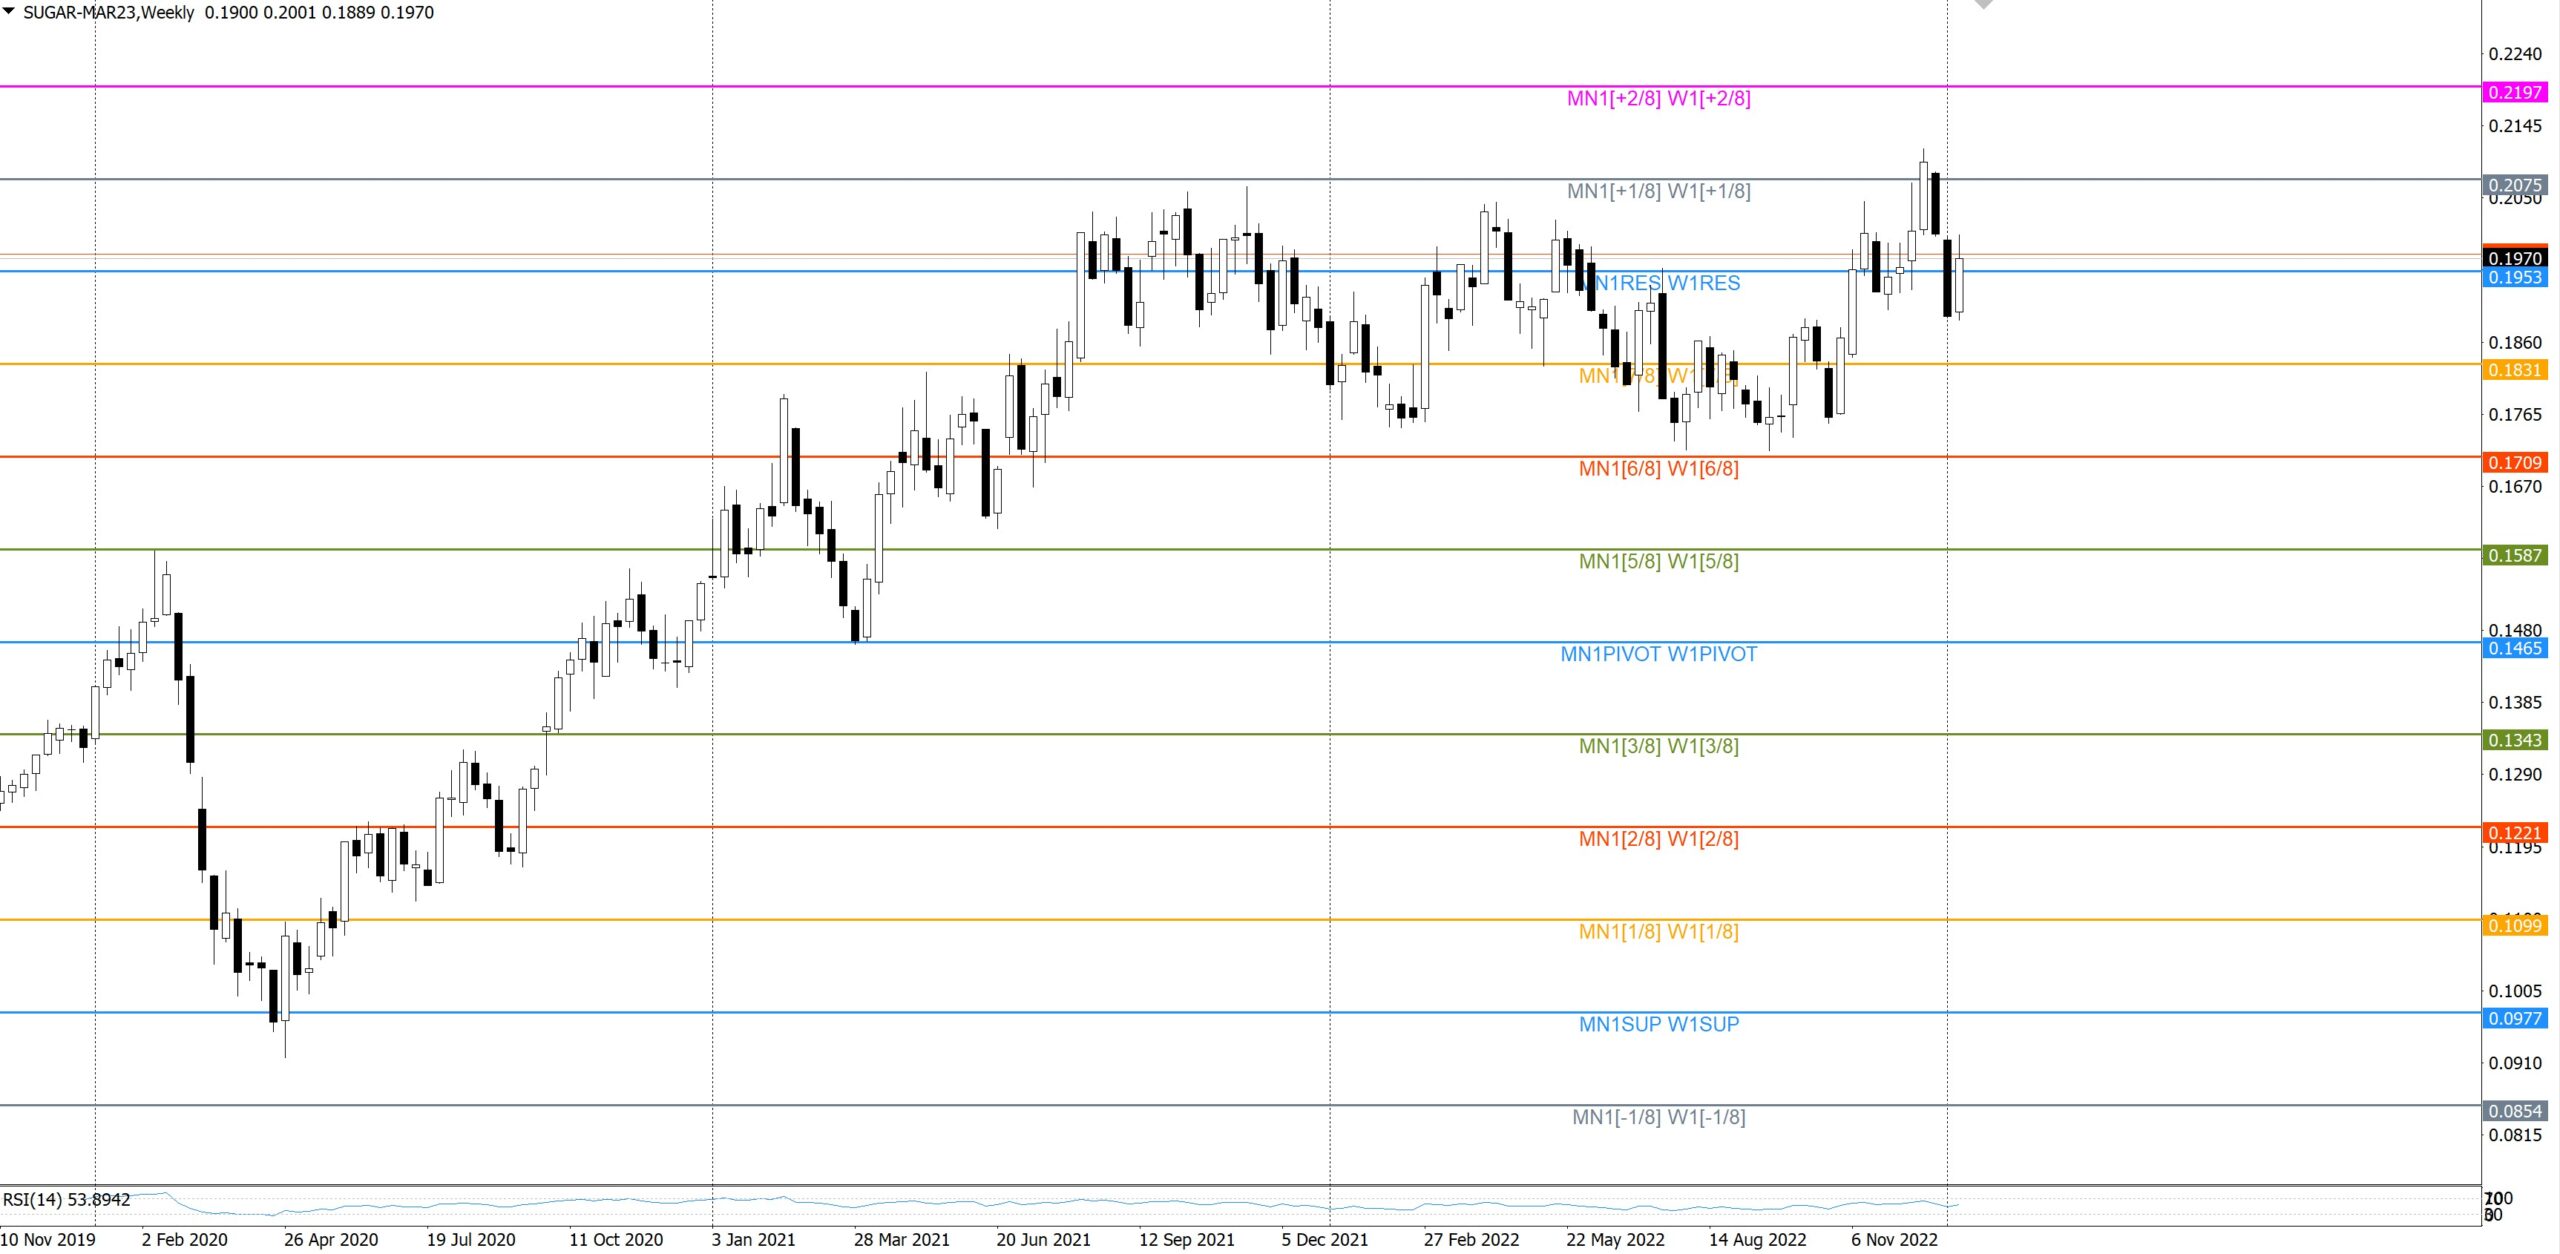
Task: Click the gray 0.2075 price tag
Action: point(2514,184)
